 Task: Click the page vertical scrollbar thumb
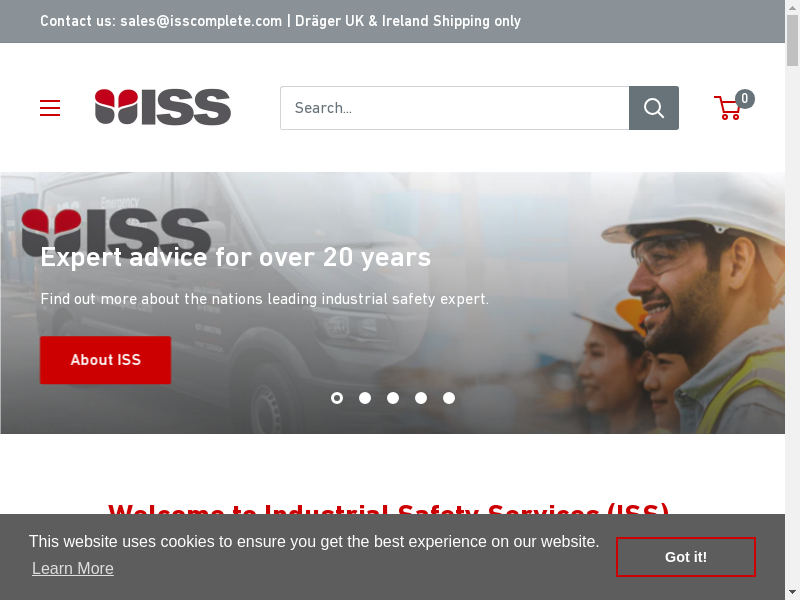coord(792,41)
